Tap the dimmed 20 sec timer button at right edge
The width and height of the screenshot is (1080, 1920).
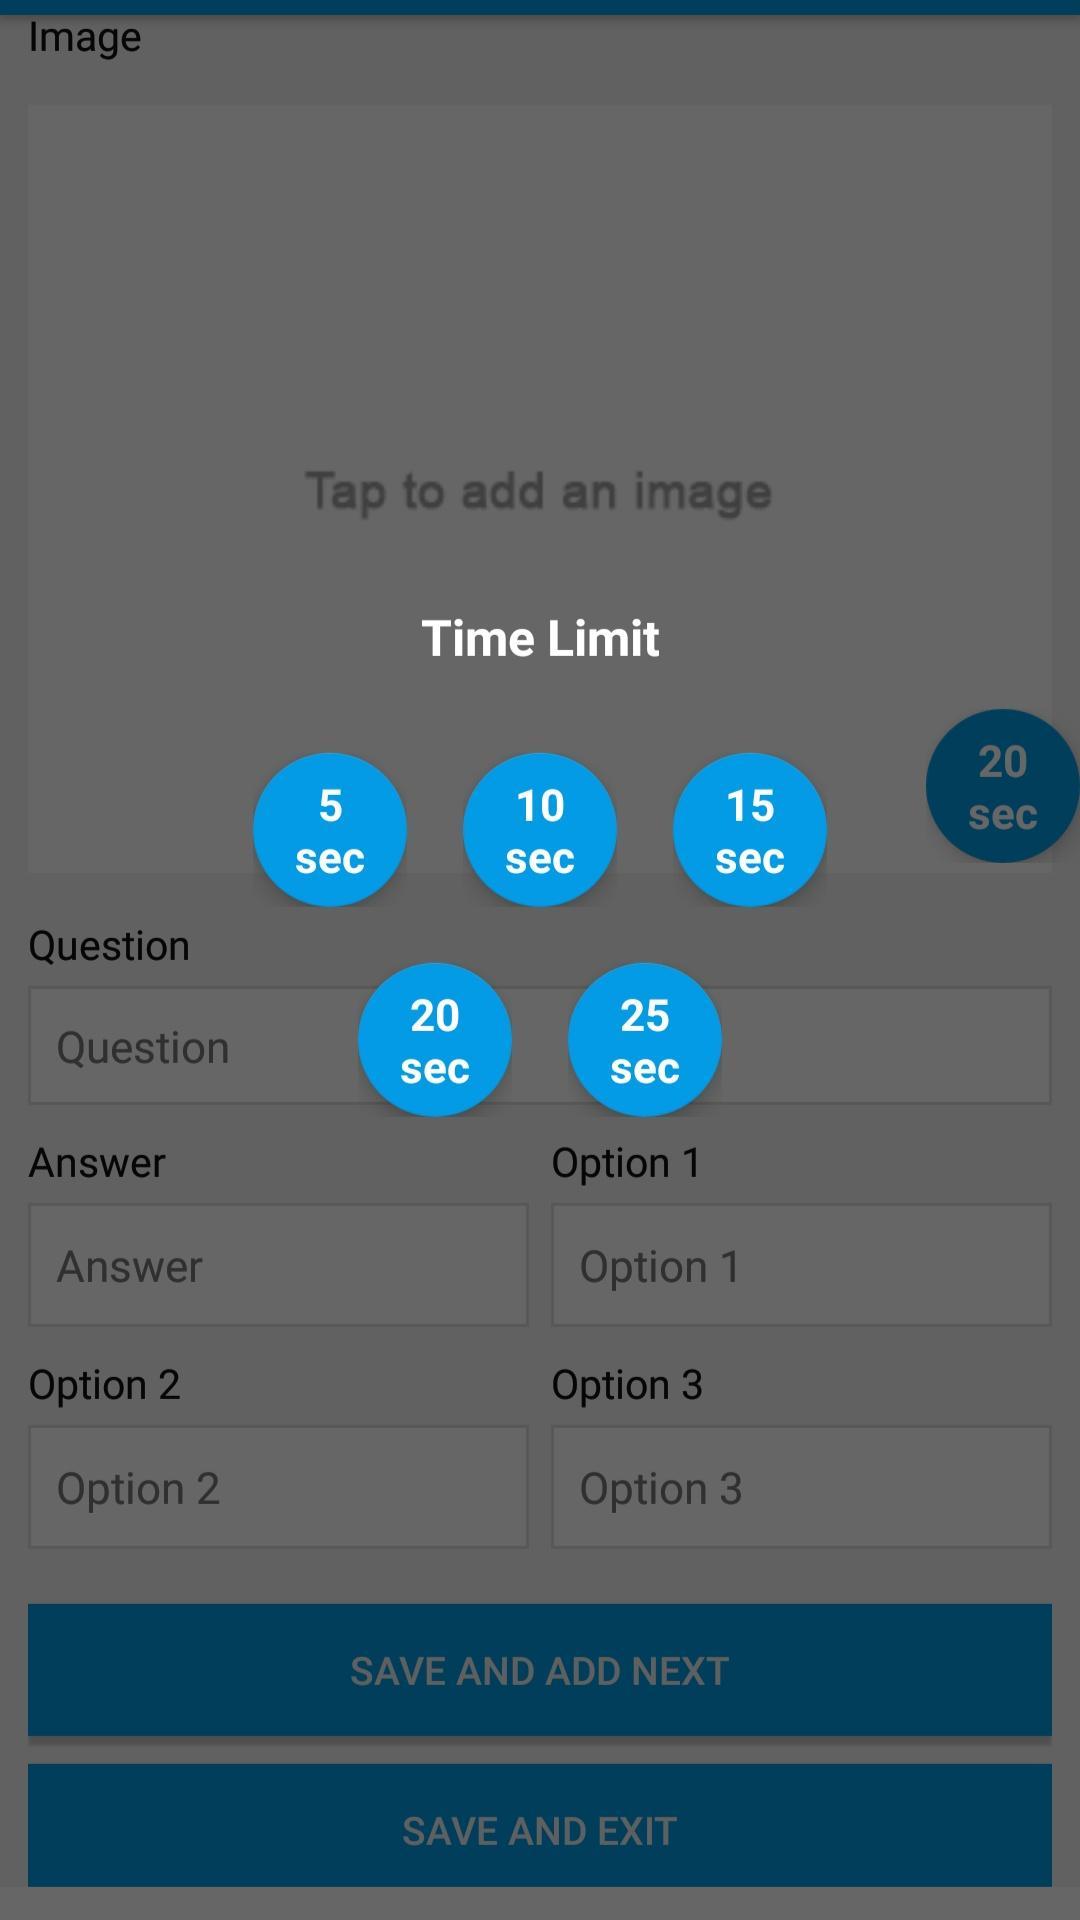tap(1002, 786)
